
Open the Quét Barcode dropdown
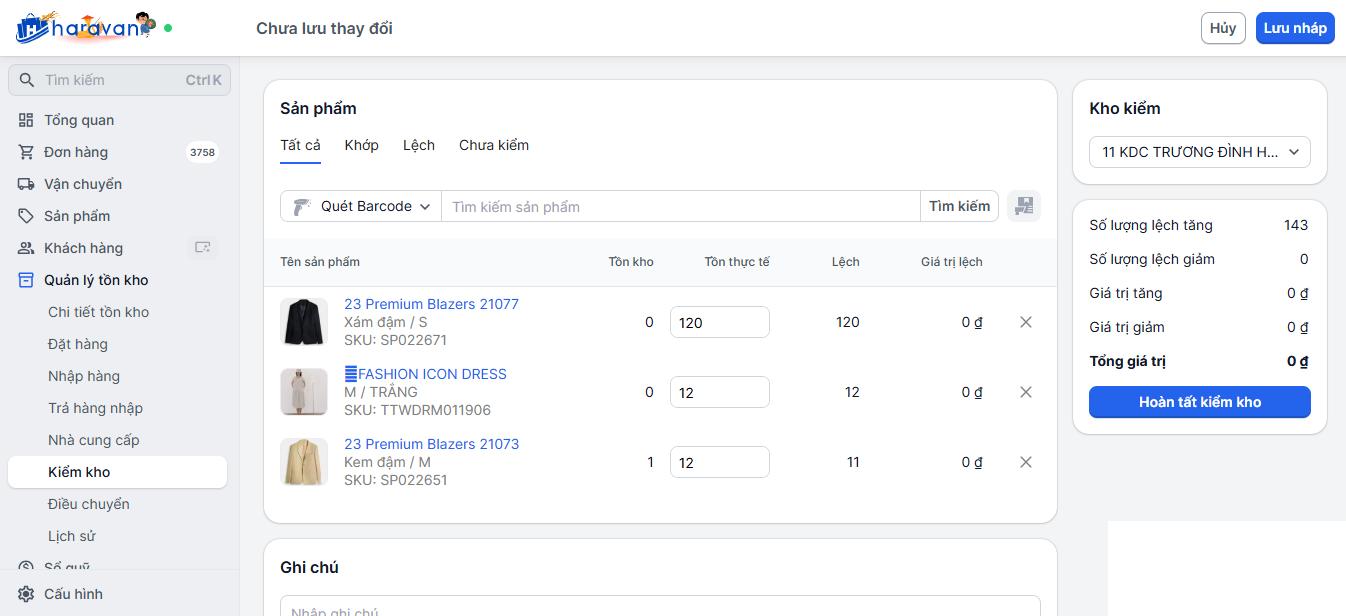[x=361, y=206]
